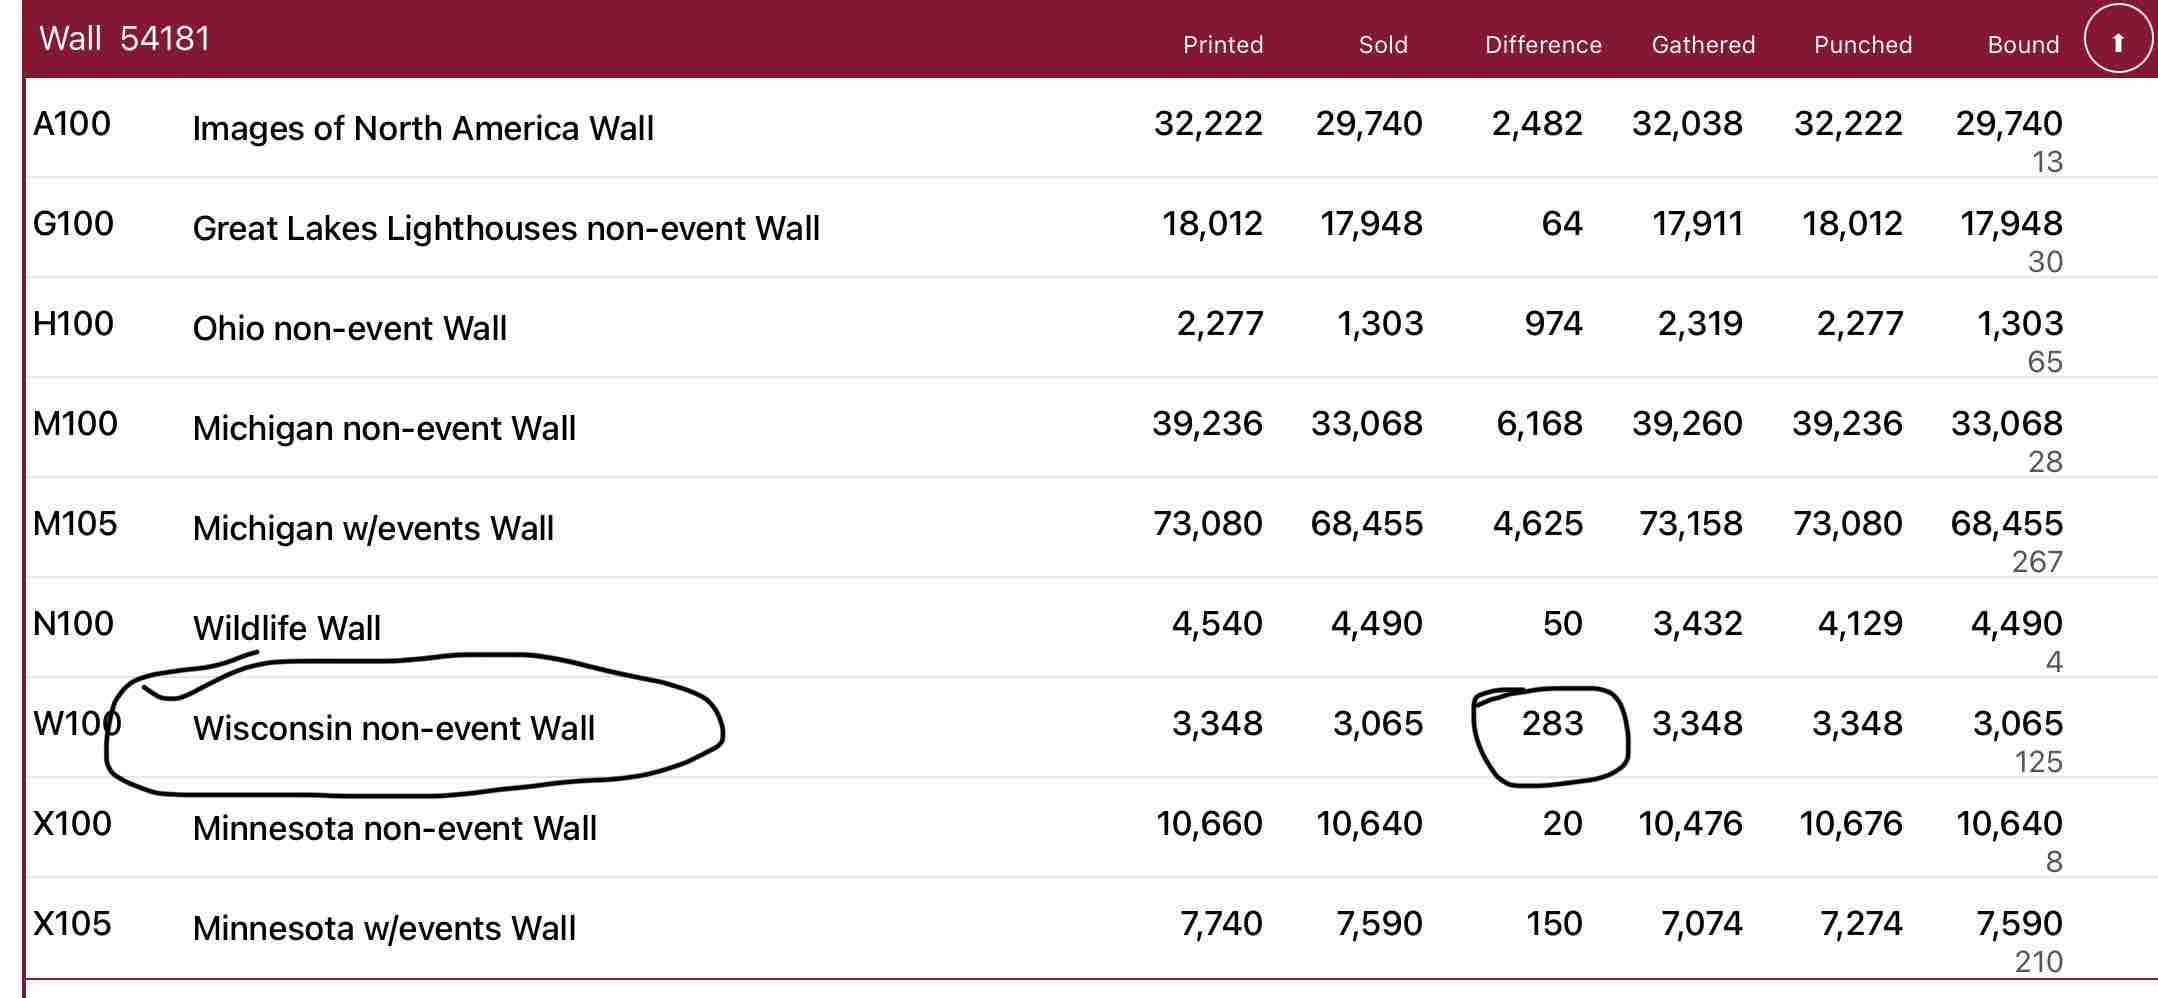Click the Gathered column header
This screenshot has height=998, width=2158.
(x=1702, y=45)
